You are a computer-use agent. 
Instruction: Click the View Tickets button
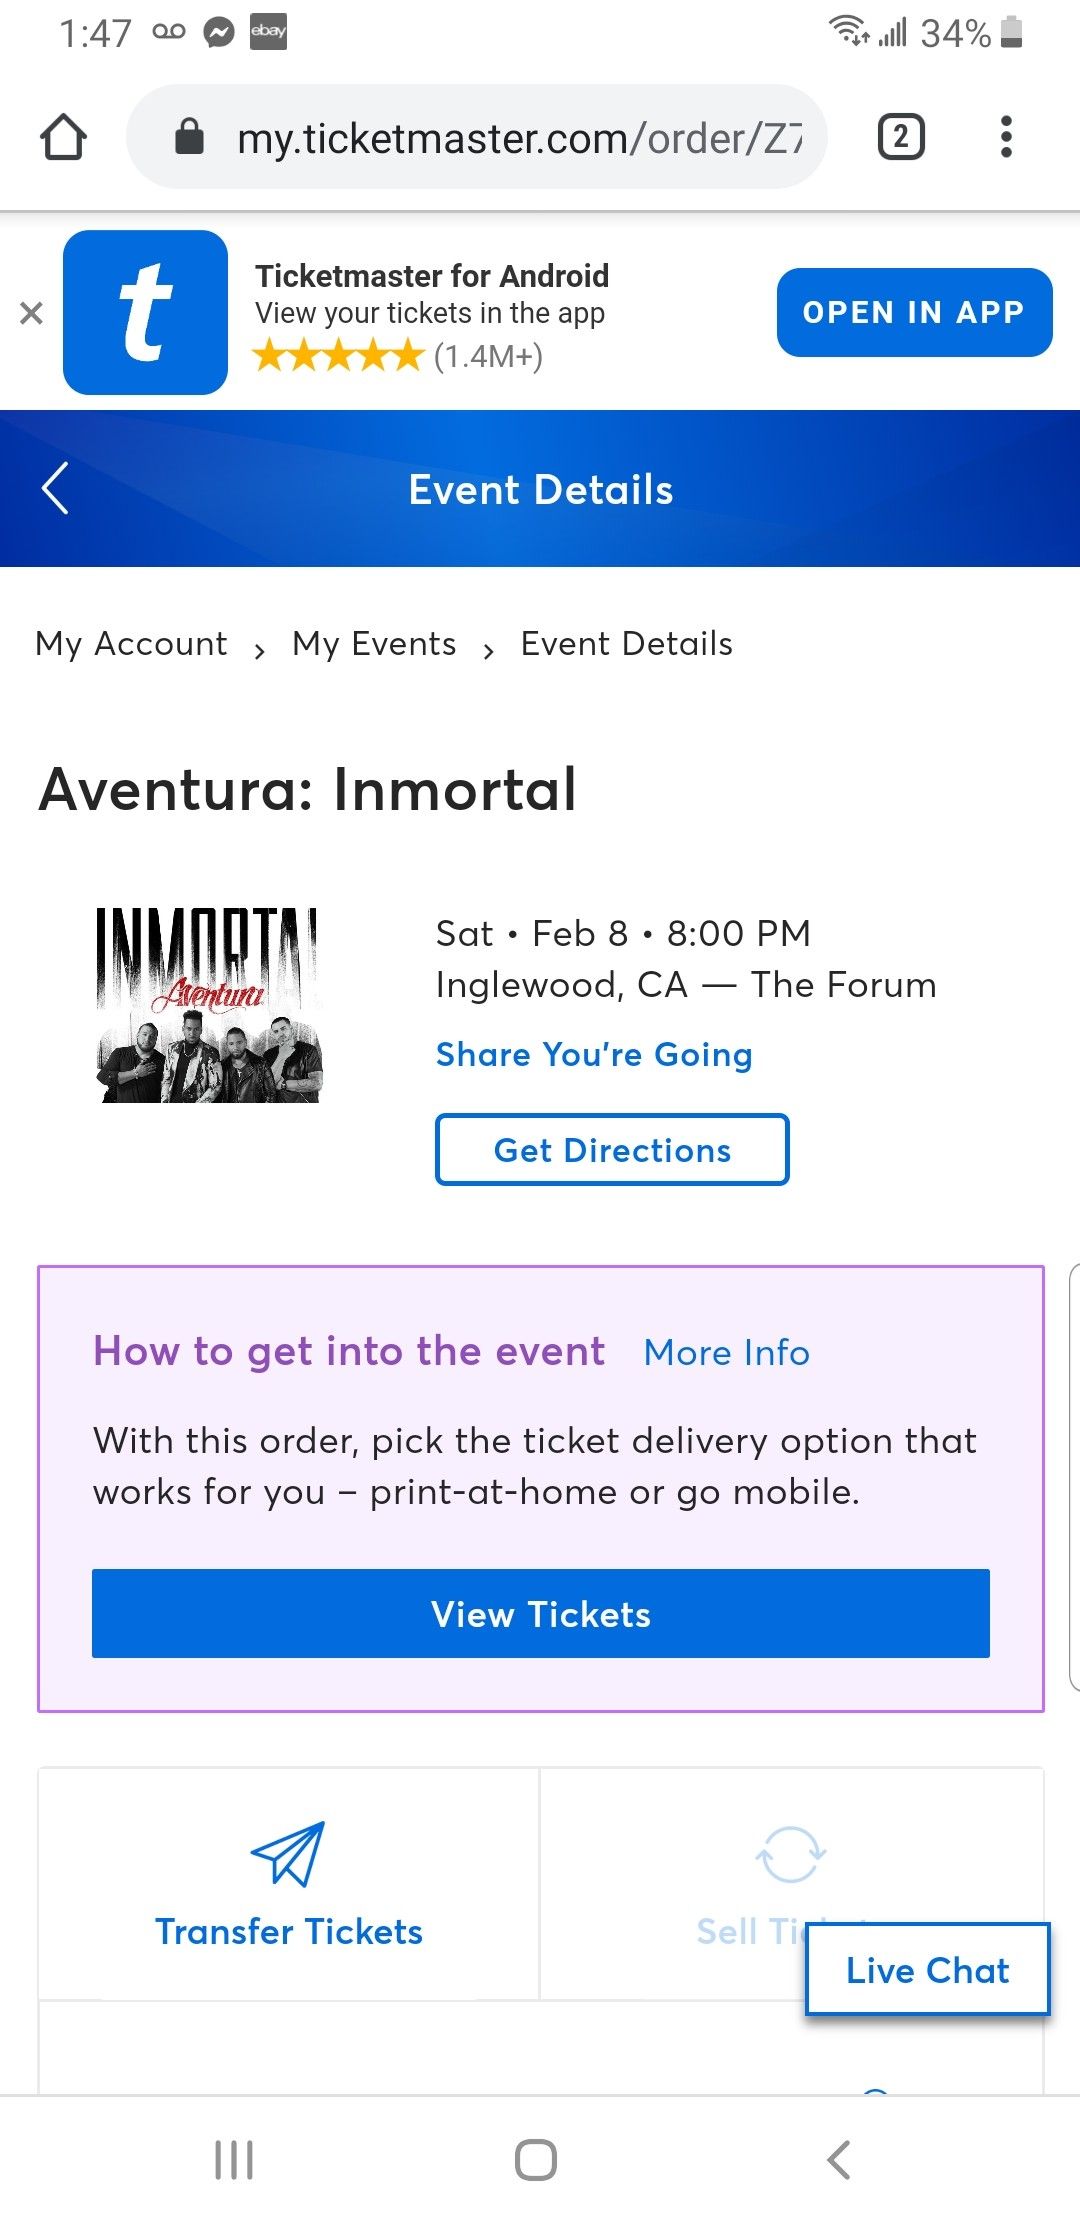point(541,1614)
